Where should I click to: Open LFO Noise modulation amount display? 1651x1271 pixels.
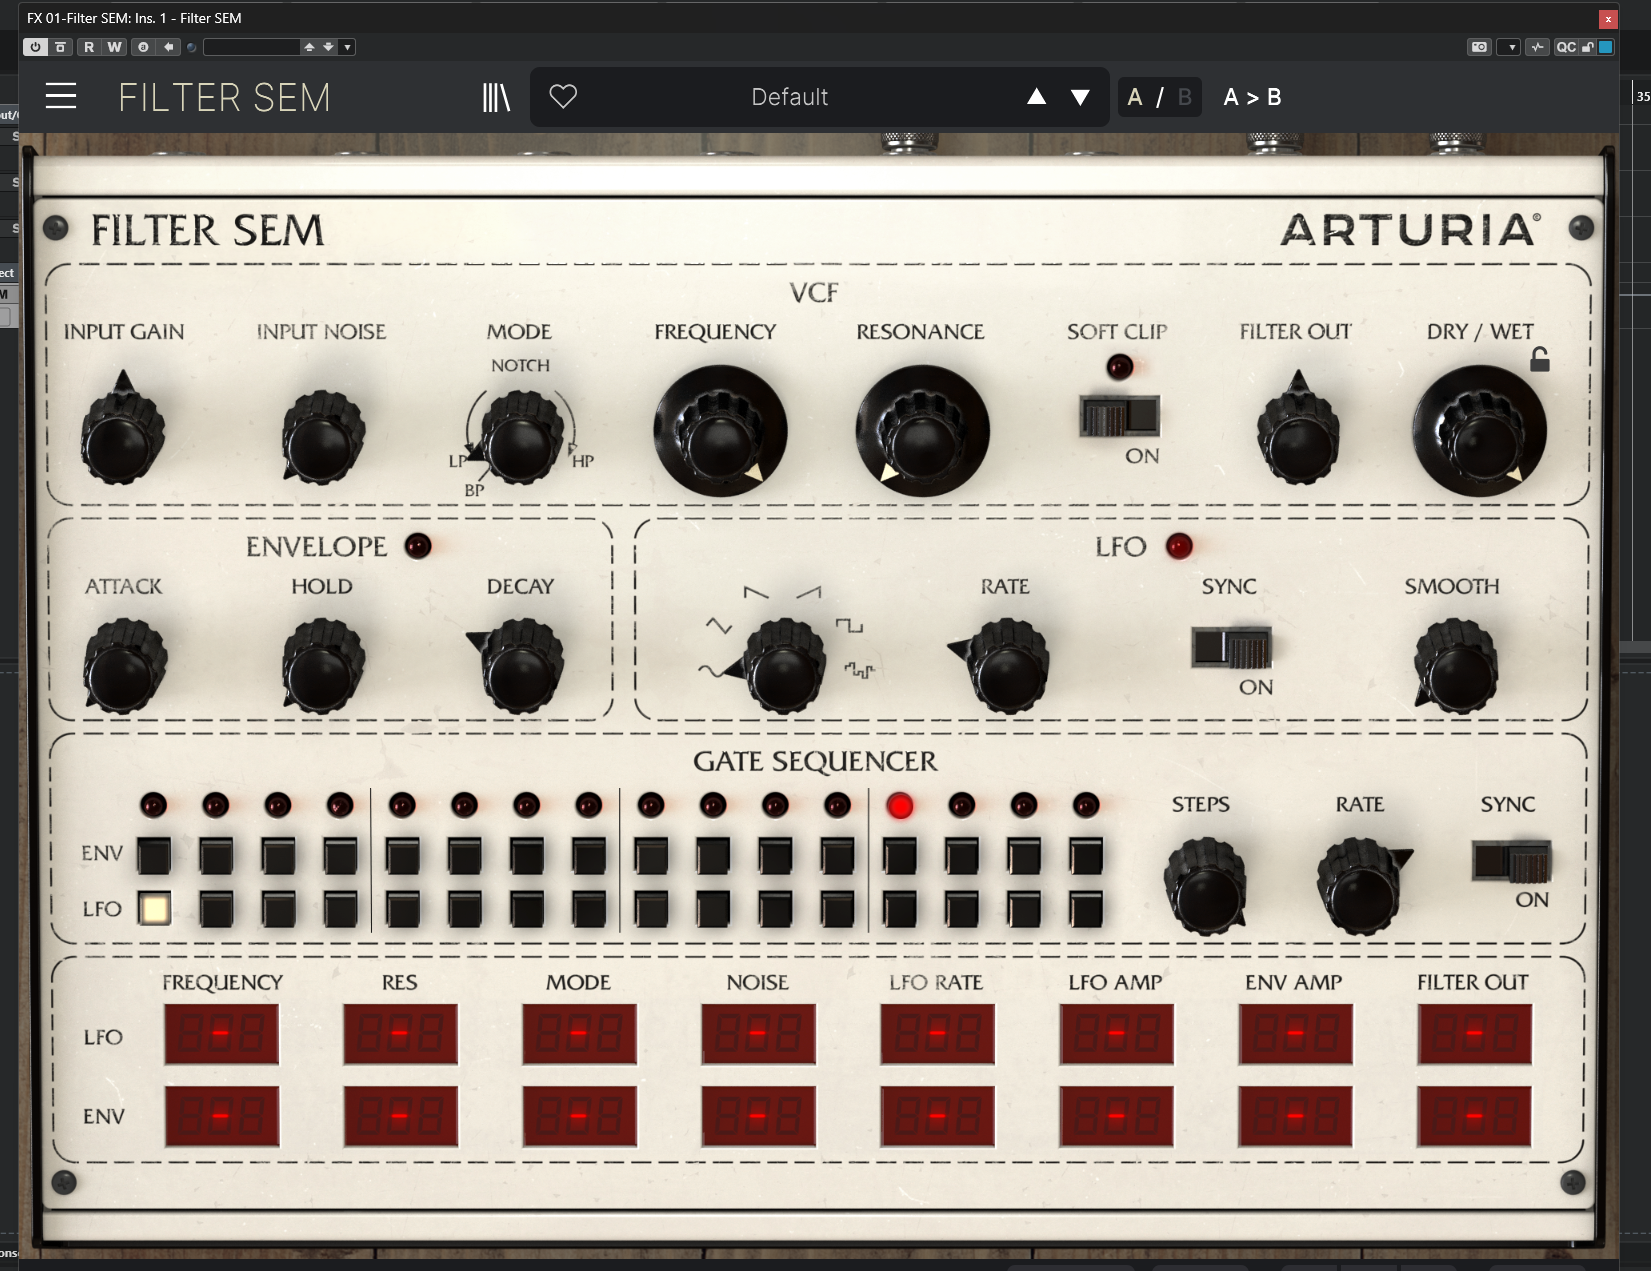coord(758,1034)
